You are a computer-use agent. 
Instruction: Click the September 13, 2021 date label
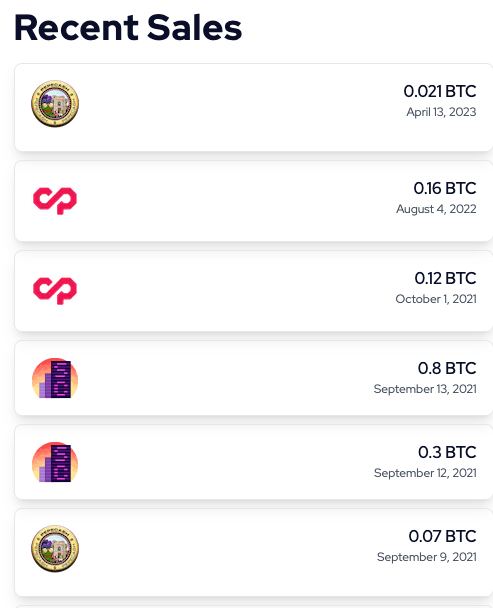pos(425,389)
